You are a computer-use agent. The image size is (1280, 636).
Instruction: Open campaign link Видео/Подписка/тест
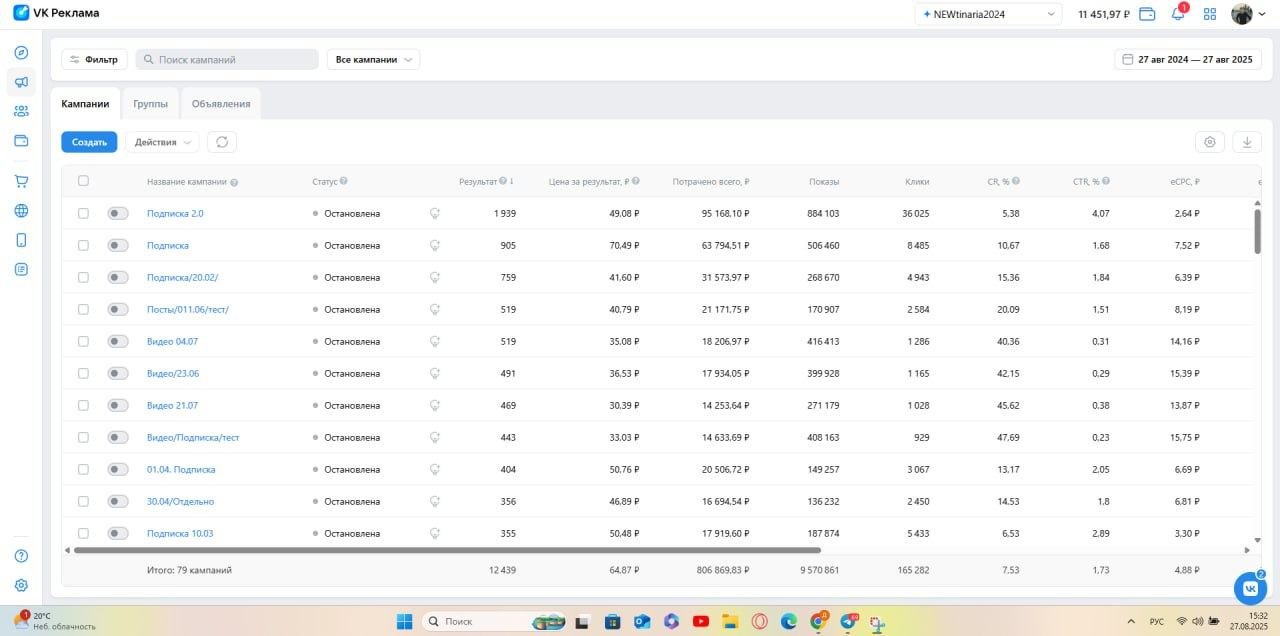193,437
